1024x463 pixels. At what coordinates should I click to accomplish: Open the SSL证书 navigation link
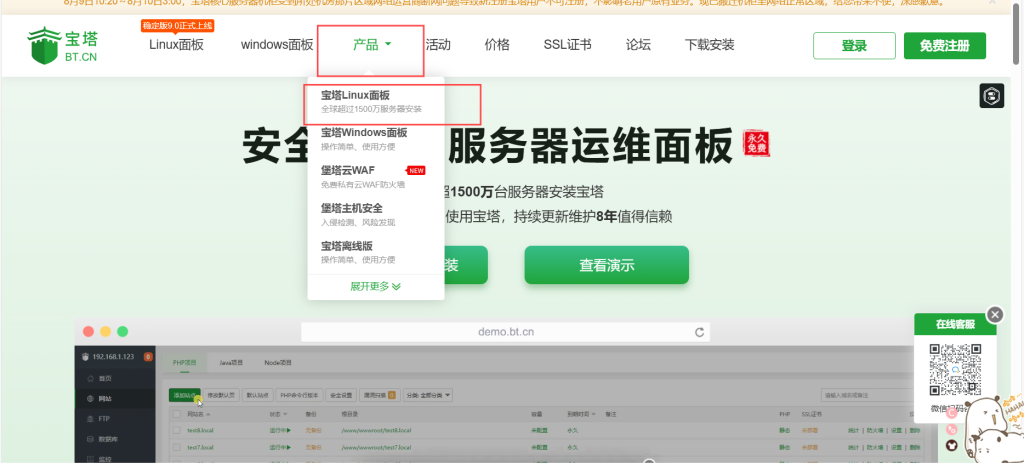click(567, 45)
